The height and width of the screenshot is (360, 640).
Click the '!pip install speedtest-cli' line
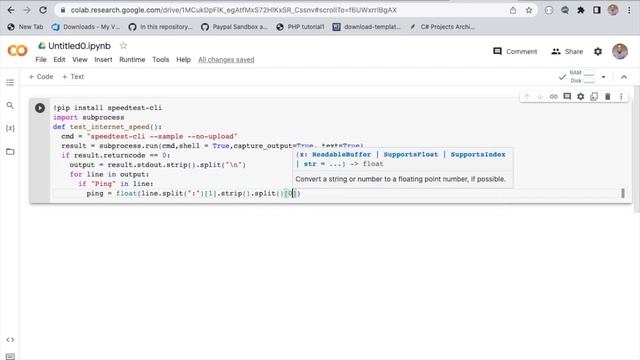click(x=107, y=108)
